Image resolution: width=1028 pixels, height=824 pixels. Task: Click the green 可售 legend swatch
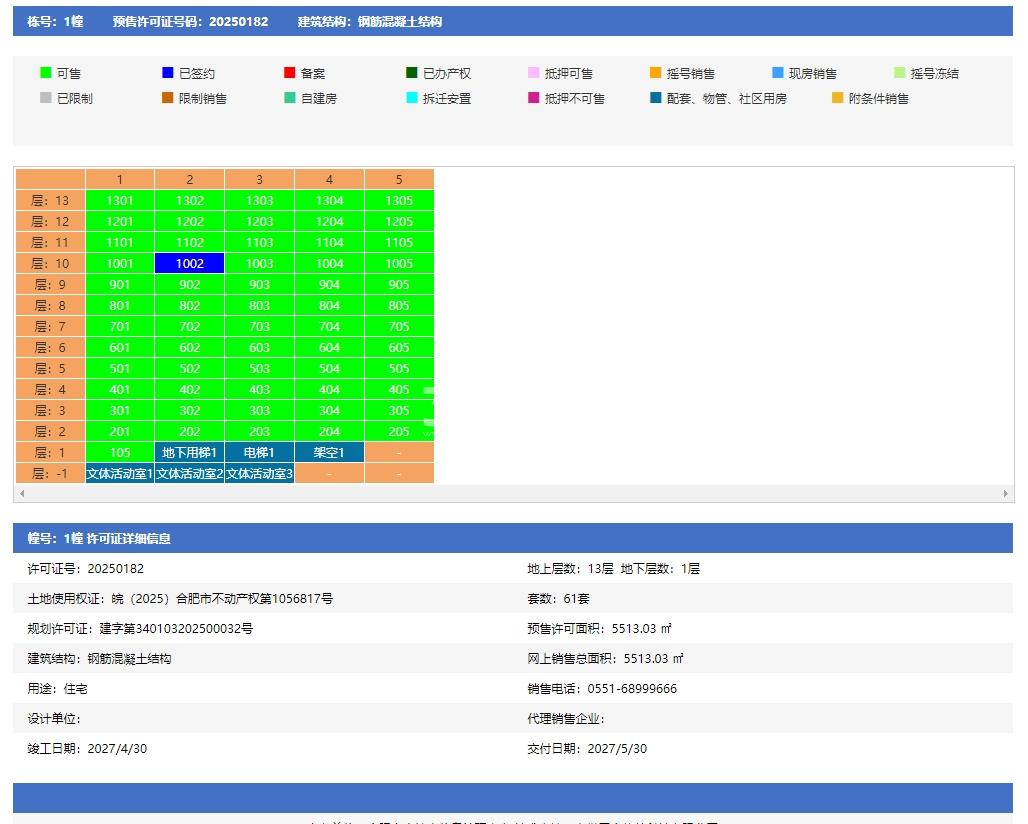point(46,73)
